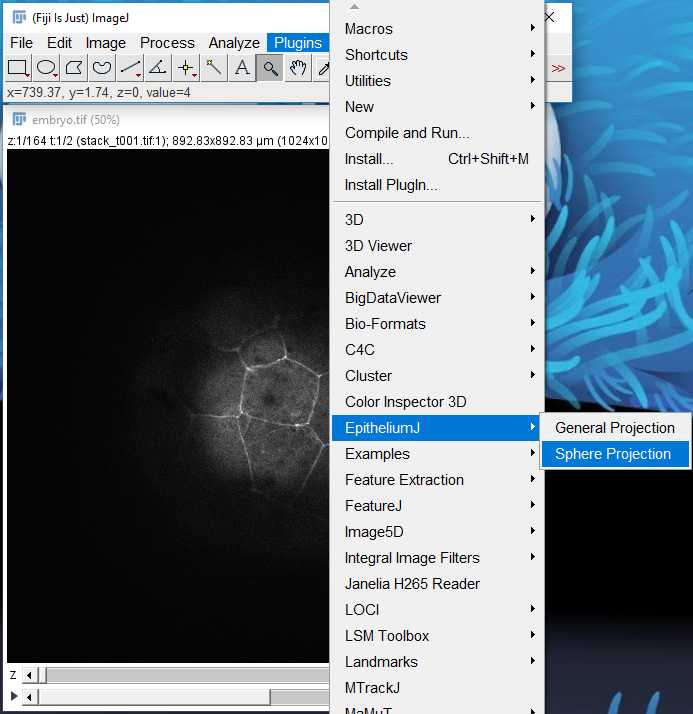Select the Multi-point tool
Screen dimensions: 693x714
click(185, 68)
